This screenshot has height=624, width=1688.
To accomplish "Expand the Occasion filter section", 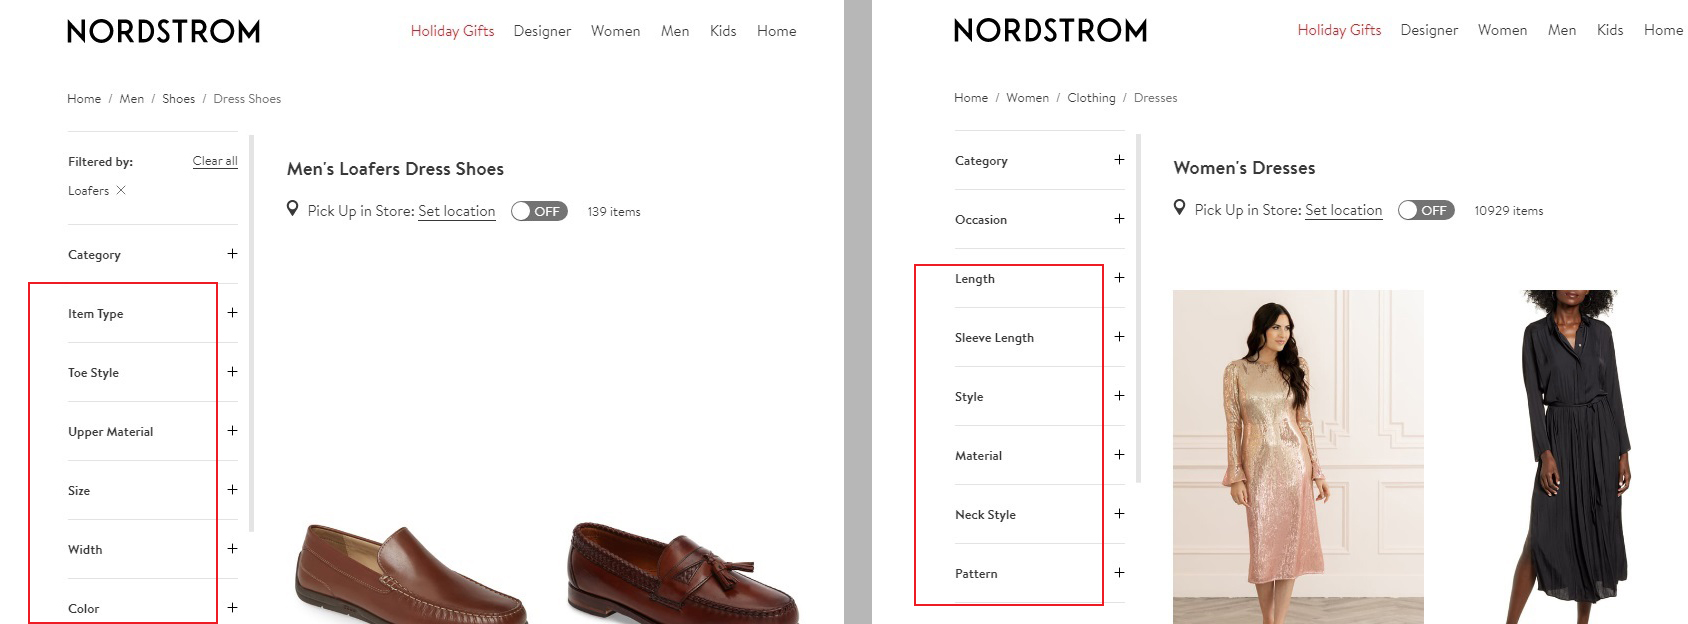I will click(1119, 219).
